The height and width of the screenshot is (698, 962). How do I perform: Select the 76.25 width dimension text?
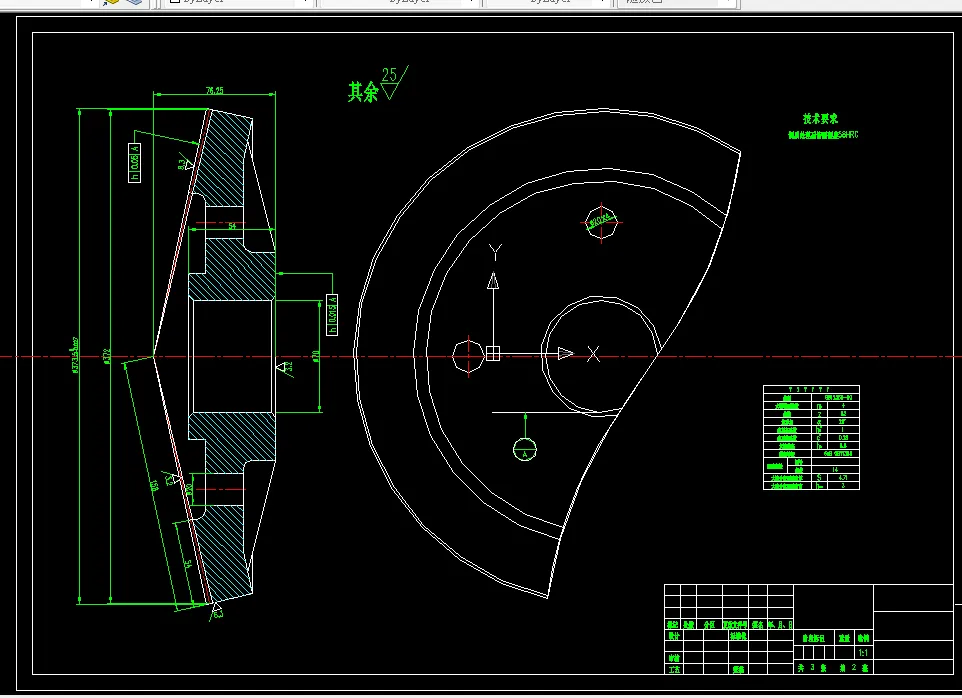point(214,91)
